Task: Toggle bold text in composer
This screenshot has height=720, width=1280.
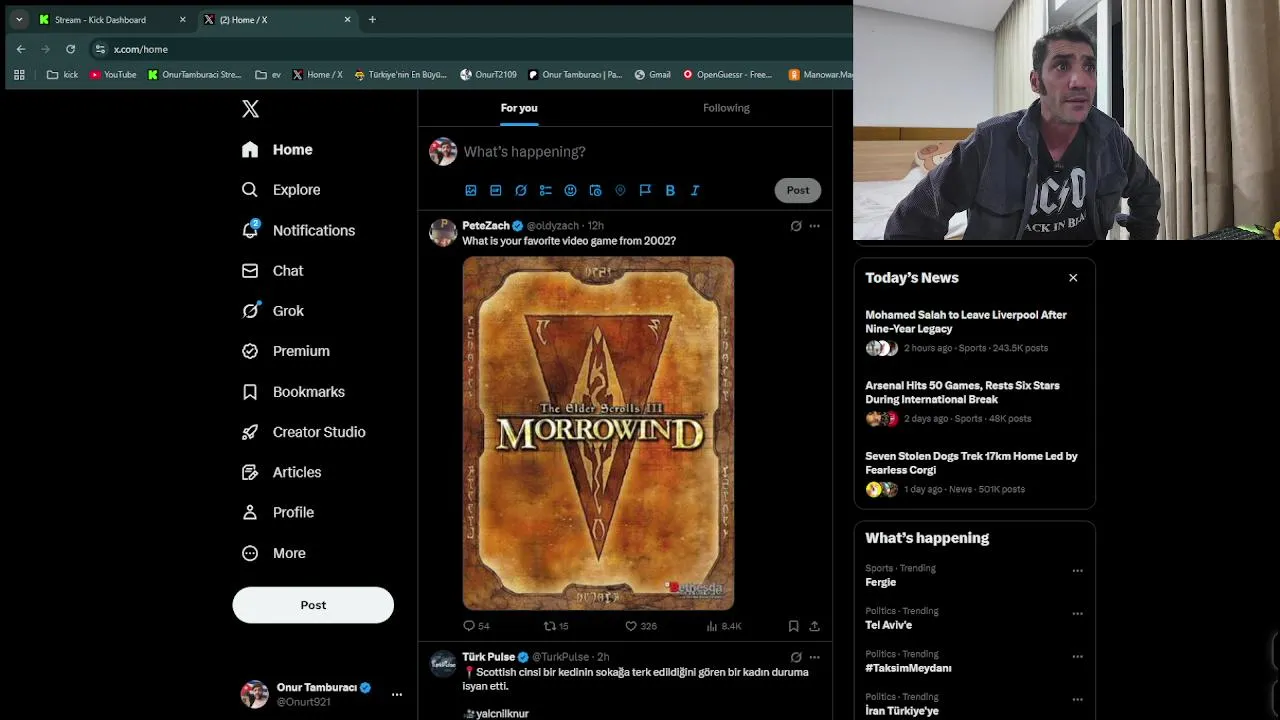Action: pos(670,190)
